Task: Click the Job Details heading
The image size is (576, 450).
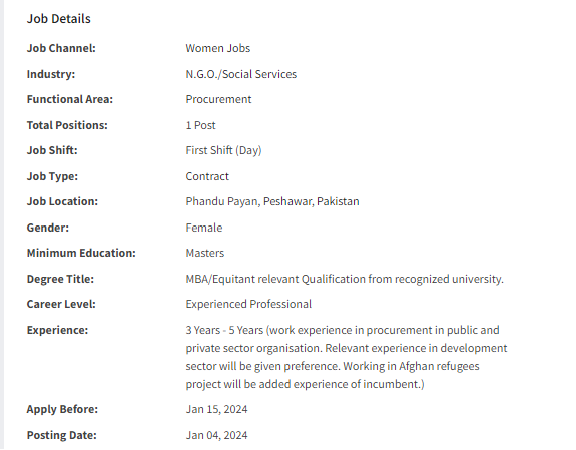Action: [58, 19]
